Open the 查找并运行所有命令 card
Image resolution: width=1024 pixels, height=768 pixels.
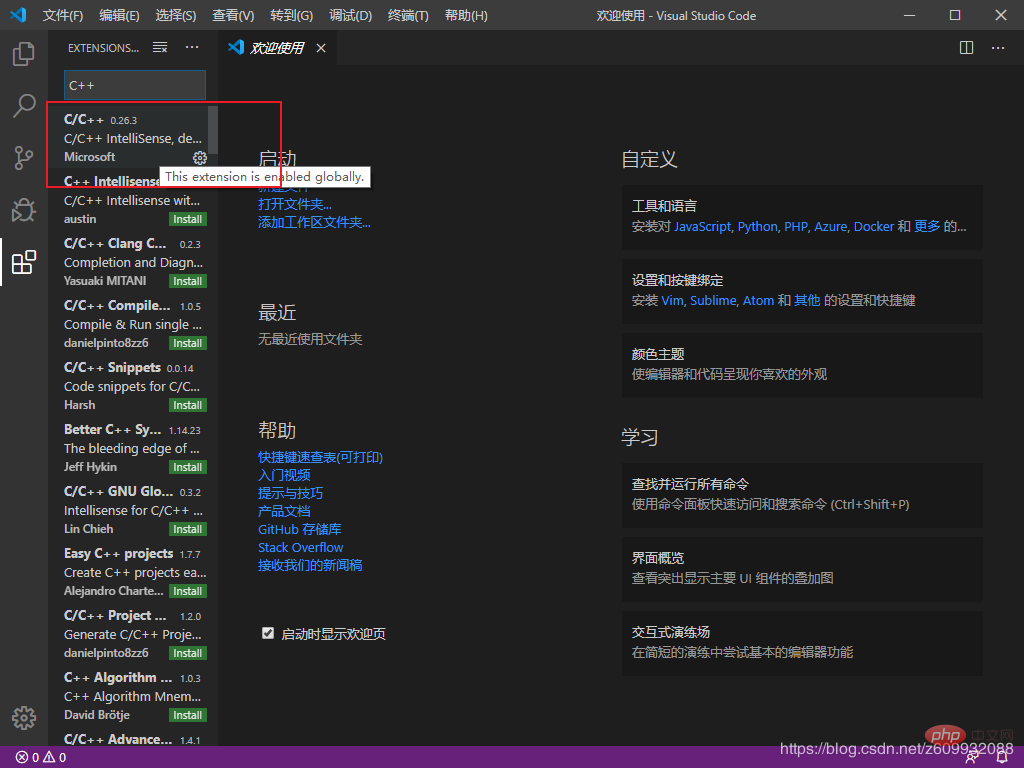(x=803, y=494)
